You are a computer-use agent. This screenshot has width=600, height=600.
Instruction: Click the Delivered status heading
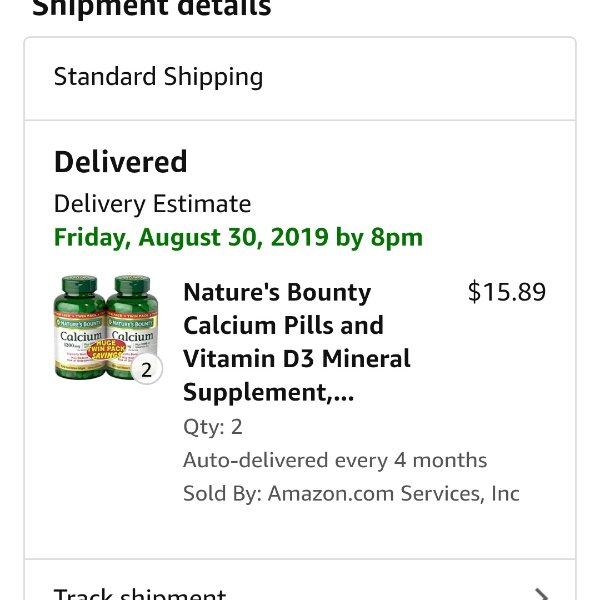click(x=121, y=162)
